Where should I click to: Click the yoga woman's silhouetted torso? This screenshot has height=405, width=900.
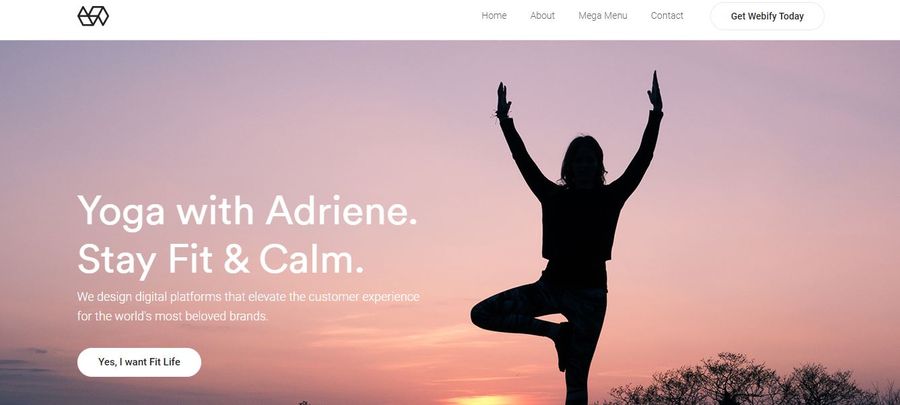tap(577, 229)
